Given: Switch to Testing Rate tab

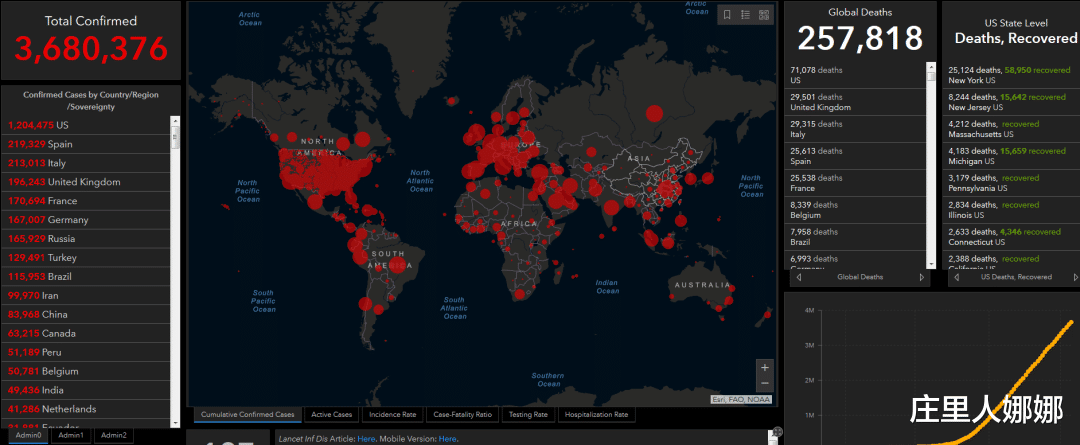Looking at the screenshot, I should (528, 415).
